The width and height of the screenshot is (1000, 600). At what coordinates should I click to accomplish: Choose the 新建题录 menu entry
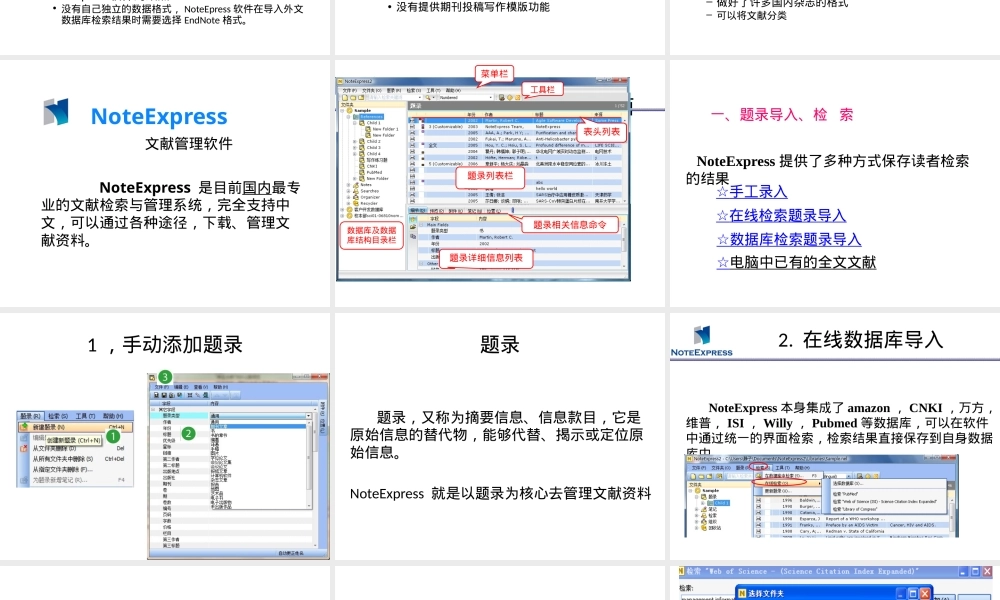click(76, 427)
